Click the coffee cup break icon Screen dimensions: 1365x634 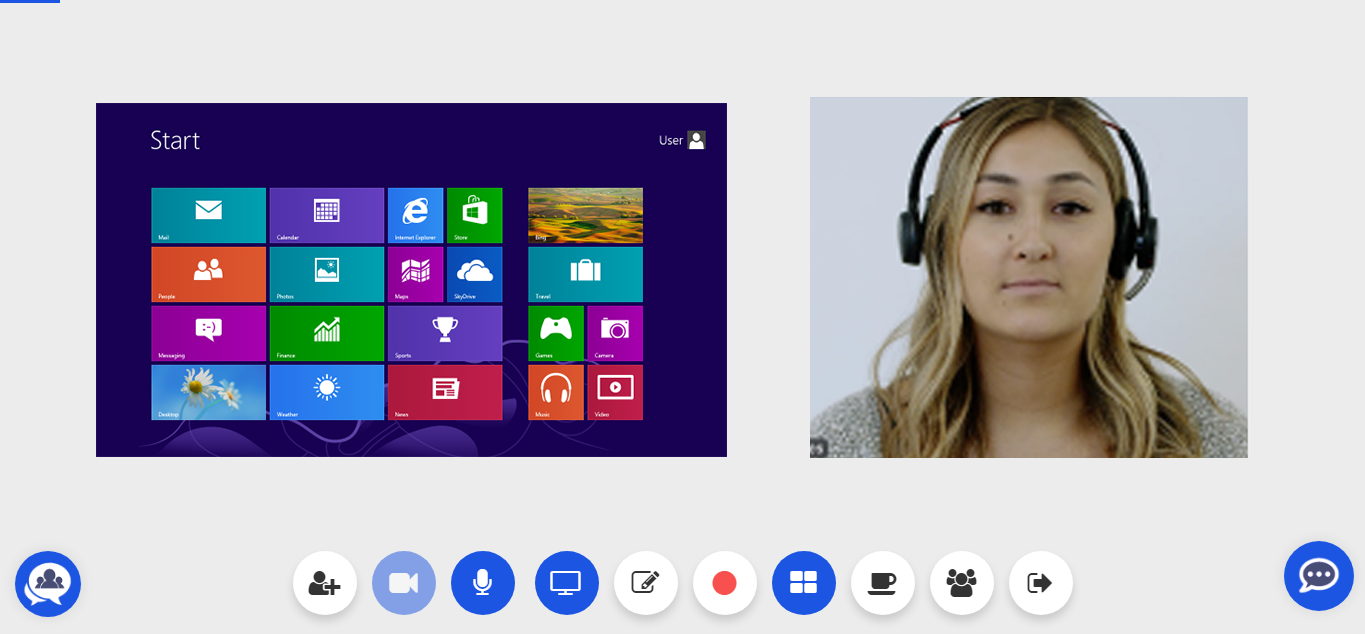click(883, 583)
